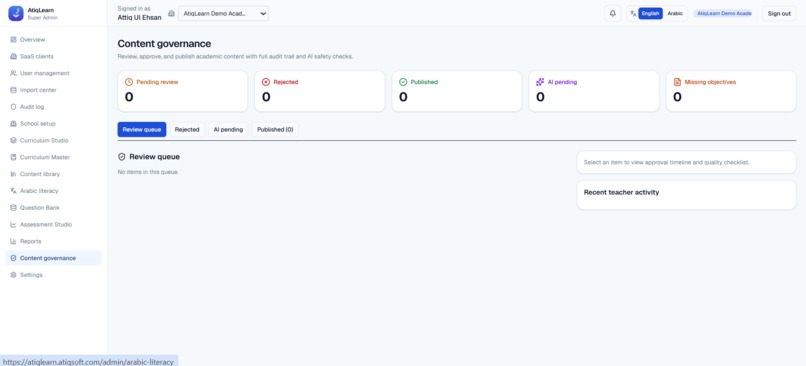Click the Rejected stat card
Screen dimensions: 806x366
point(320,91)
